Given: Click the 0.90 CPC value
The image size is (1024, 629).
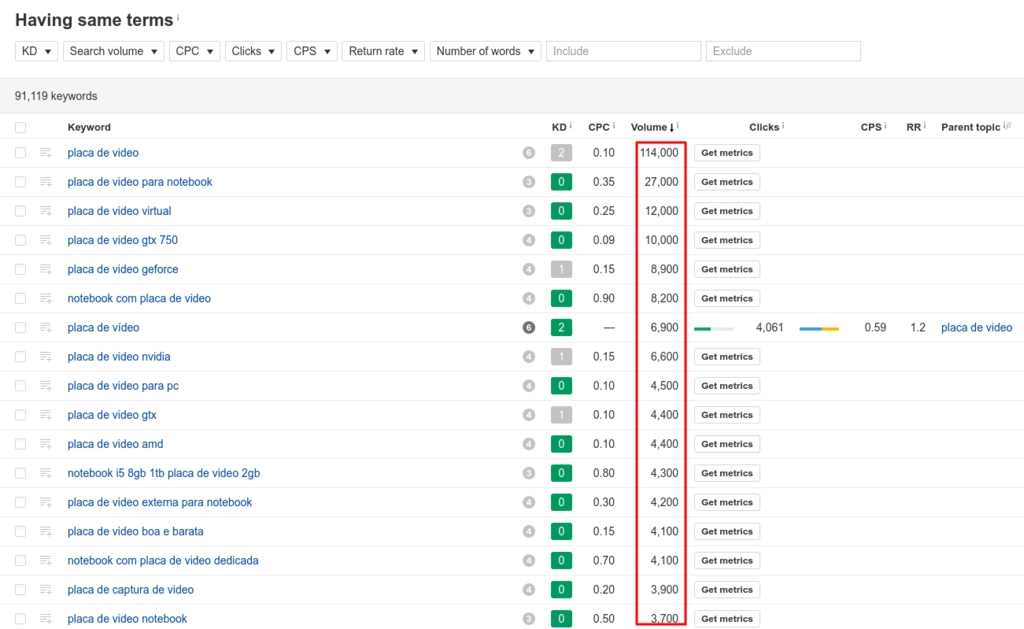Looking at the screenshot, I should tap(603, 298).
